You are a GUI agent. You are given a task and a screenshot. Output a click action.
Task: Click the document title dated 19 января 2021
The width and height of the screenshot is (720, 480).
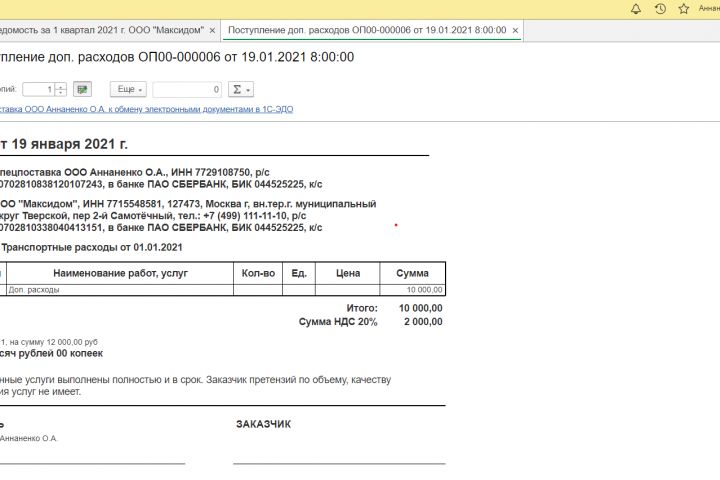point(64,144)
